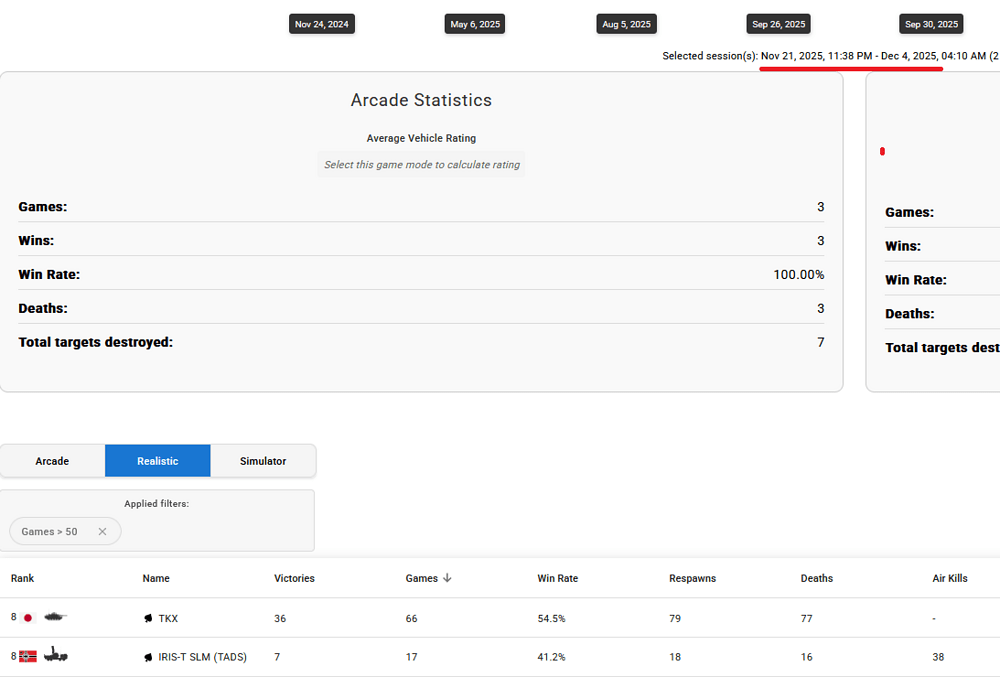Open the TKX vehicle name link
Screen dimensions: 1000x677
(x=168, y=619)
